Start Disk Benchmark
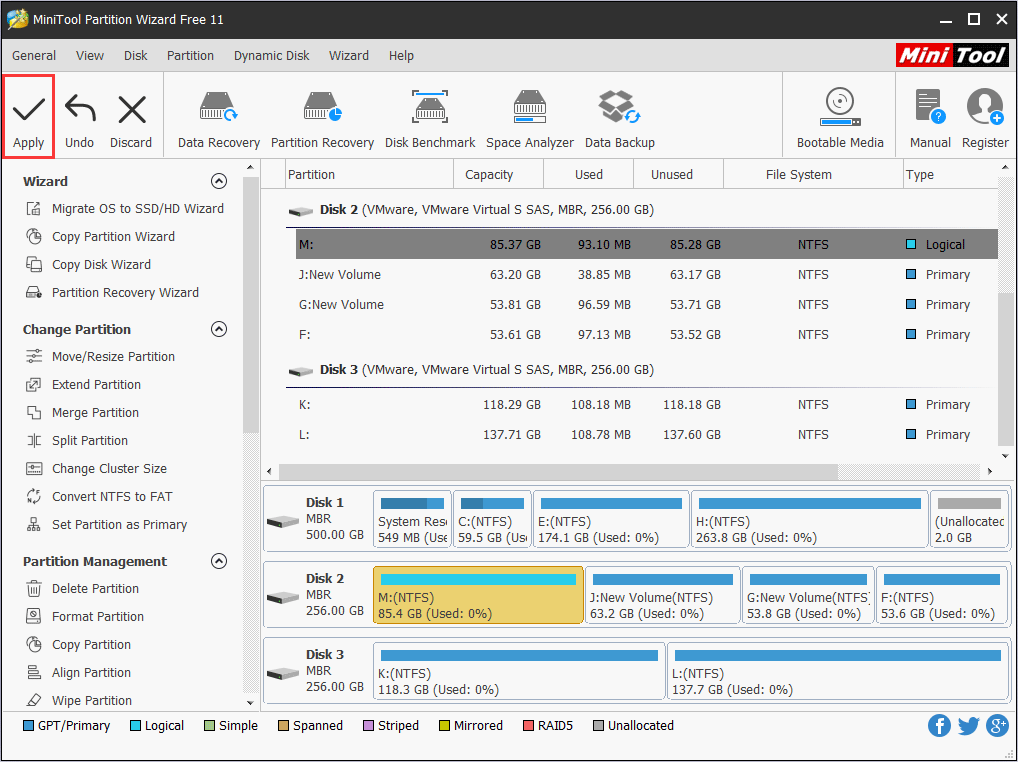1018x762 pixels. click(x=430, y=120)
